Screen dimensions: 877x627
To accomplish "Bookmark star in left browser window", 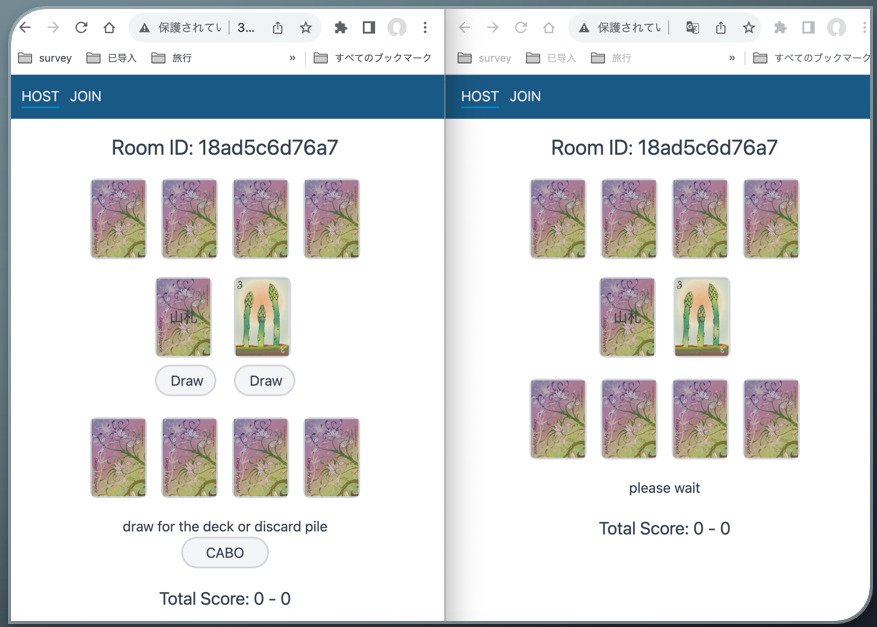I will click(x=305, y=27).
